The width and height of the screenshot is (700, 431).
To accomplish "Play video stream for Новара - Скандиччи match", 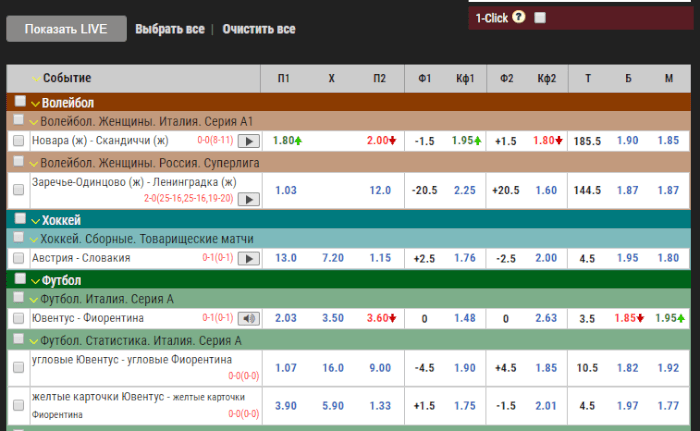I will [247, 141].
